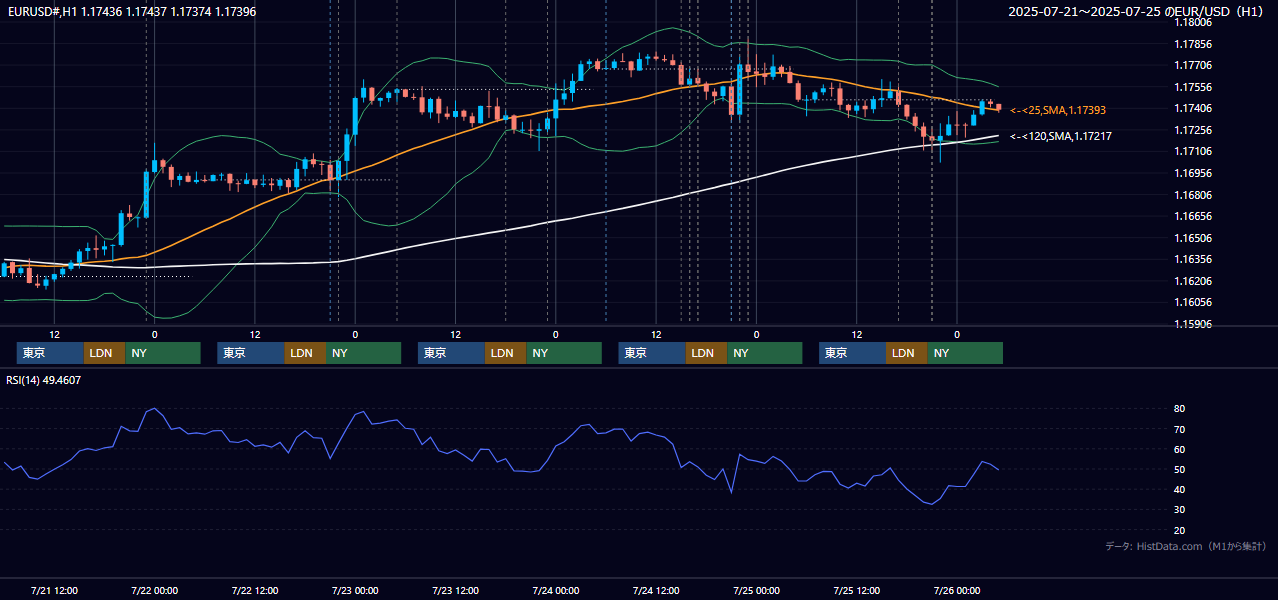1278x600 pixels.
Task: Click RSI scale value 30
Action: [x=1180, y=510]
